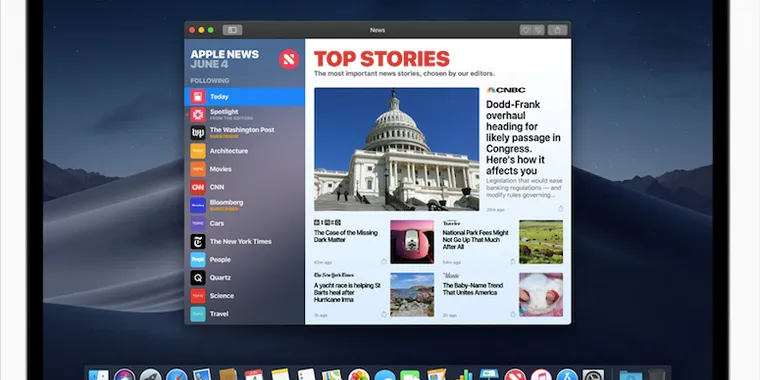This screenshot has width=760, height=380.
Task: Open Siri from the Dock
Action: point(125,375)
